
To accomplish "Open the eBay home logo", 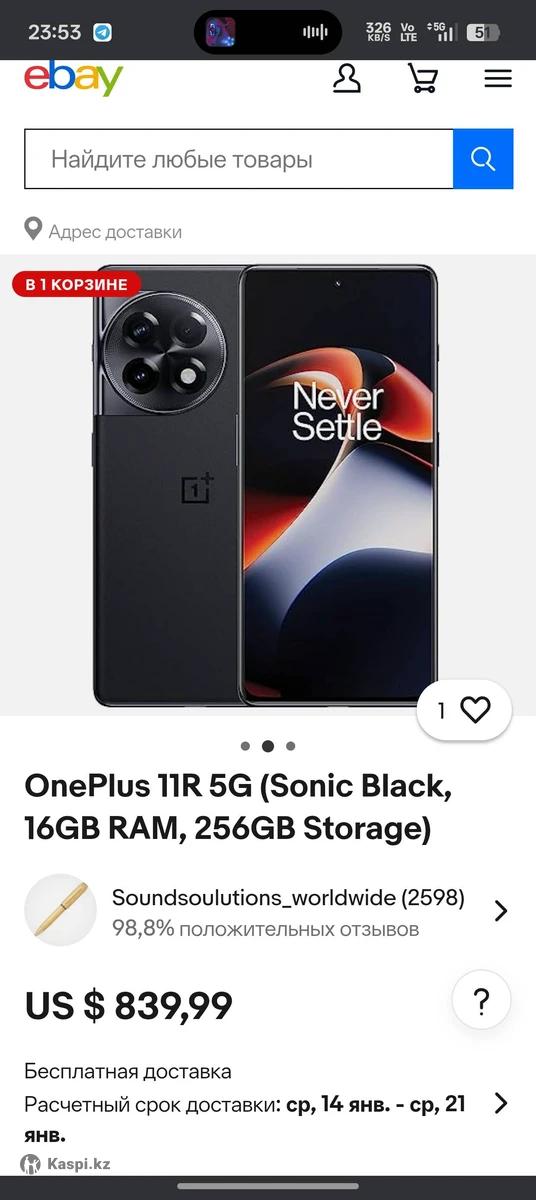I will pos(73,77).
